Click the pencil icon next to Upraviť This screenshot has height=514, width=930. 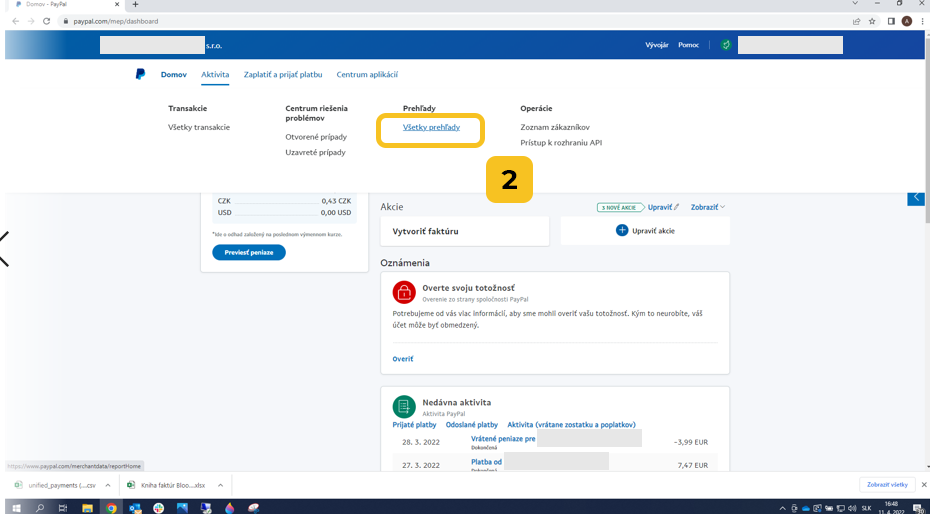[677, 207]
